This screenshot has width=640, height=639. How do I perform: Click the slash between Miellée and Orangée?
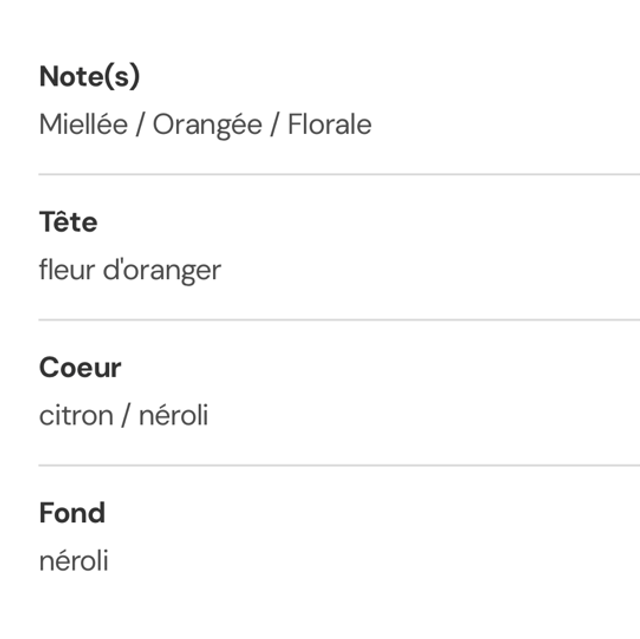(x=141, y=125)
